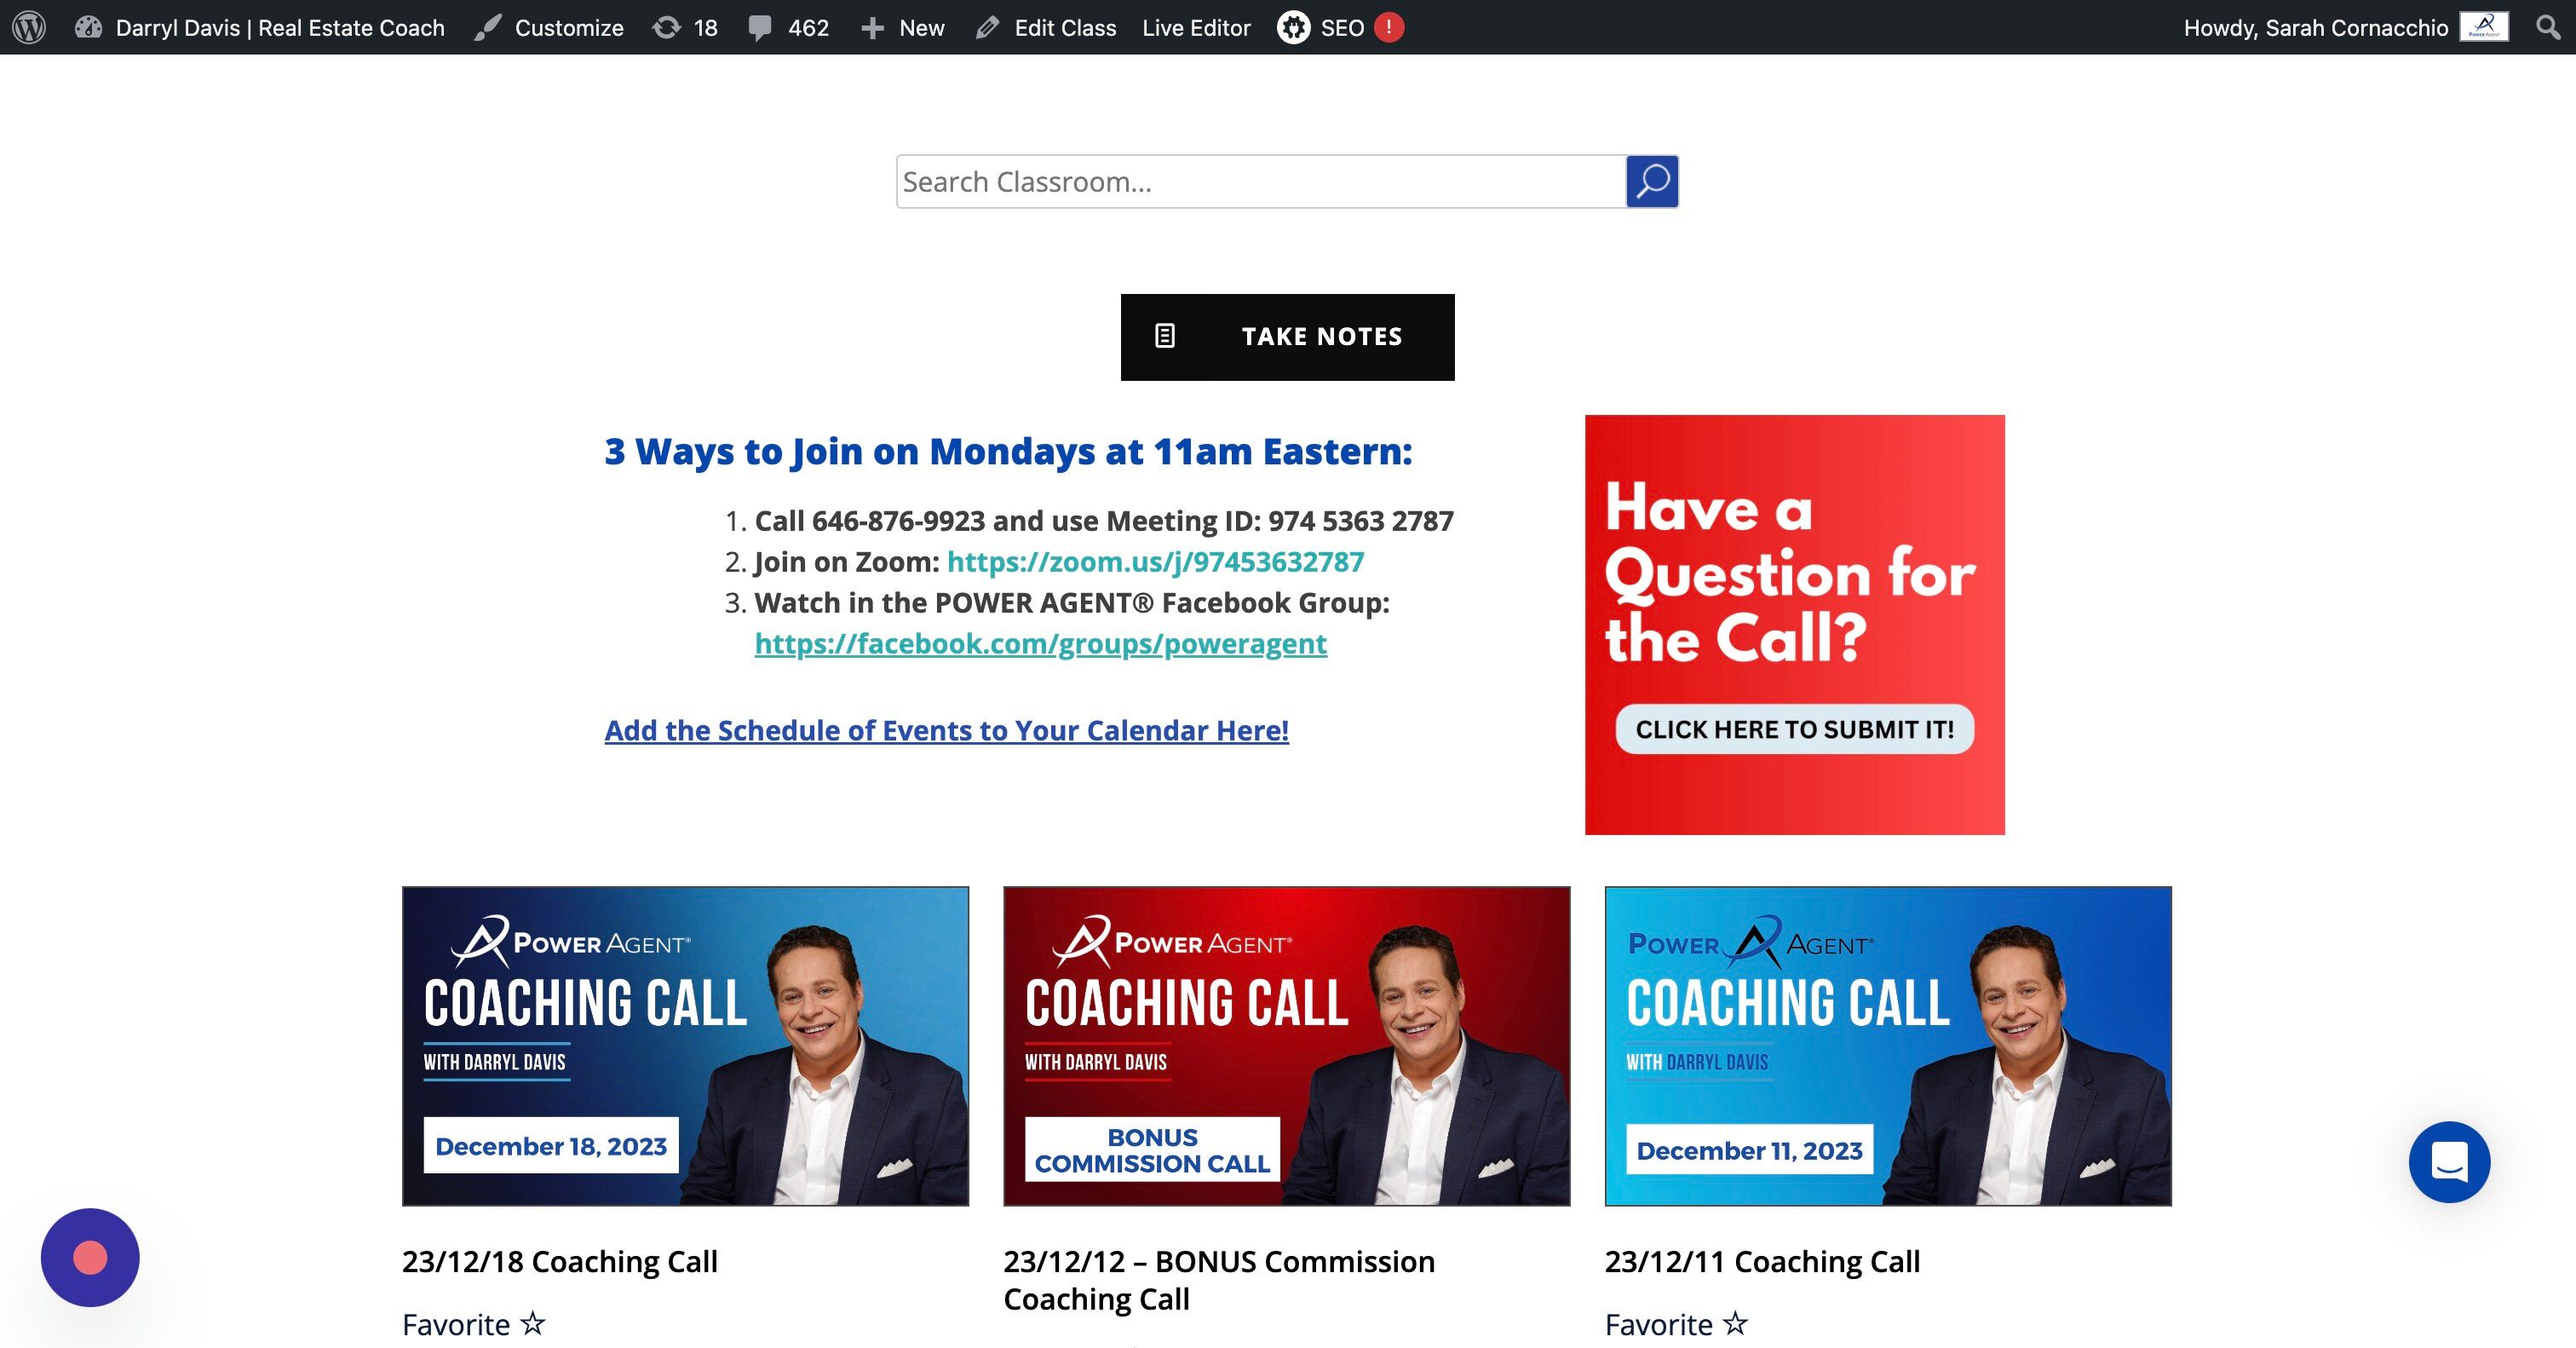Open the WordPress logo menu
The height and width of the screenshot is (1348, 2576).
pos(29,27)
